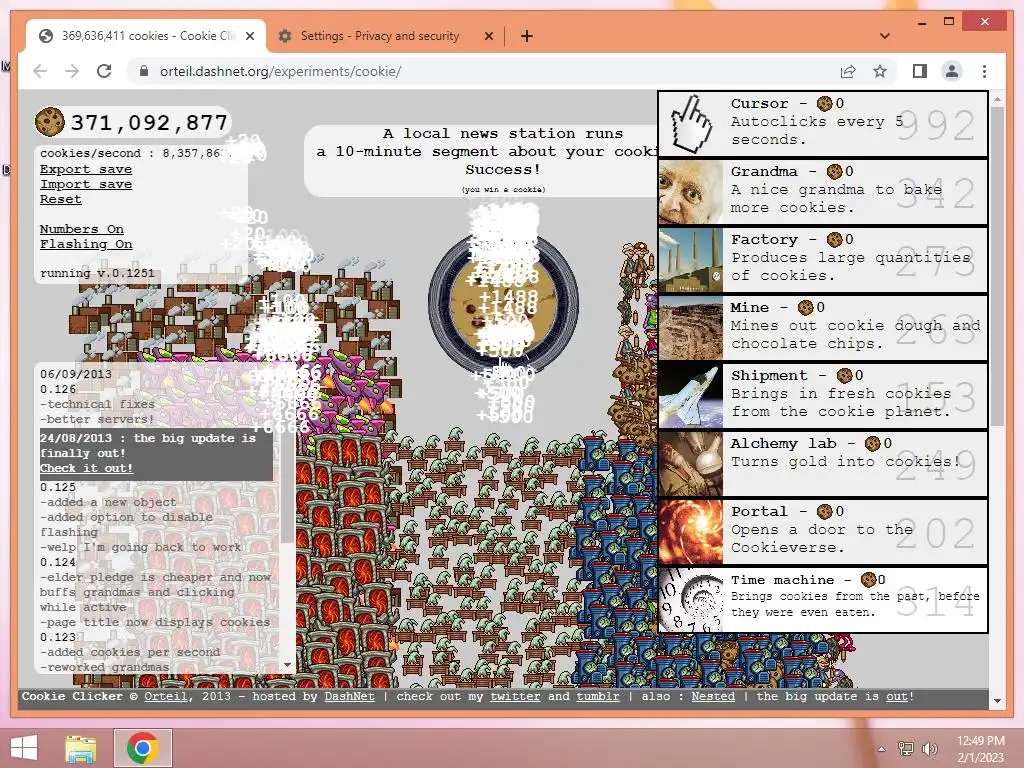Purchase a Portal building
Viewport: 1024px width, 768px height.
[823, 532]
